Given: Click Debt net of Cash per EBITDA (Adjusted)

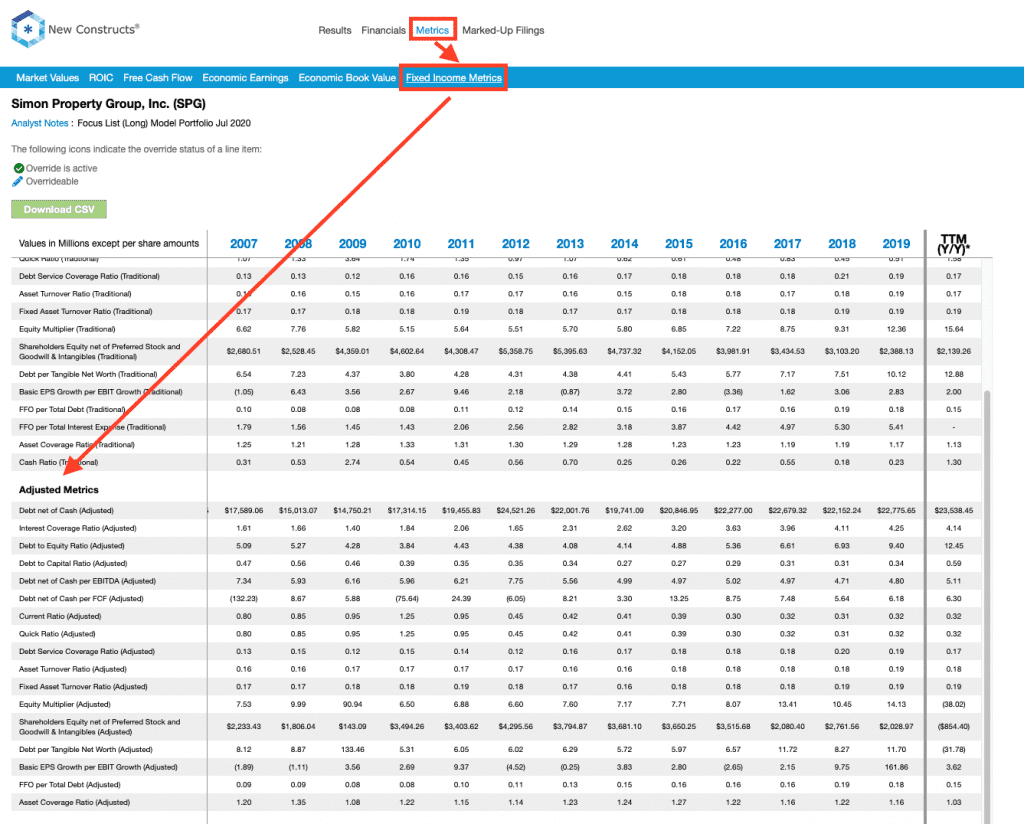Looking at the screenshot, I should click(88, 581).
